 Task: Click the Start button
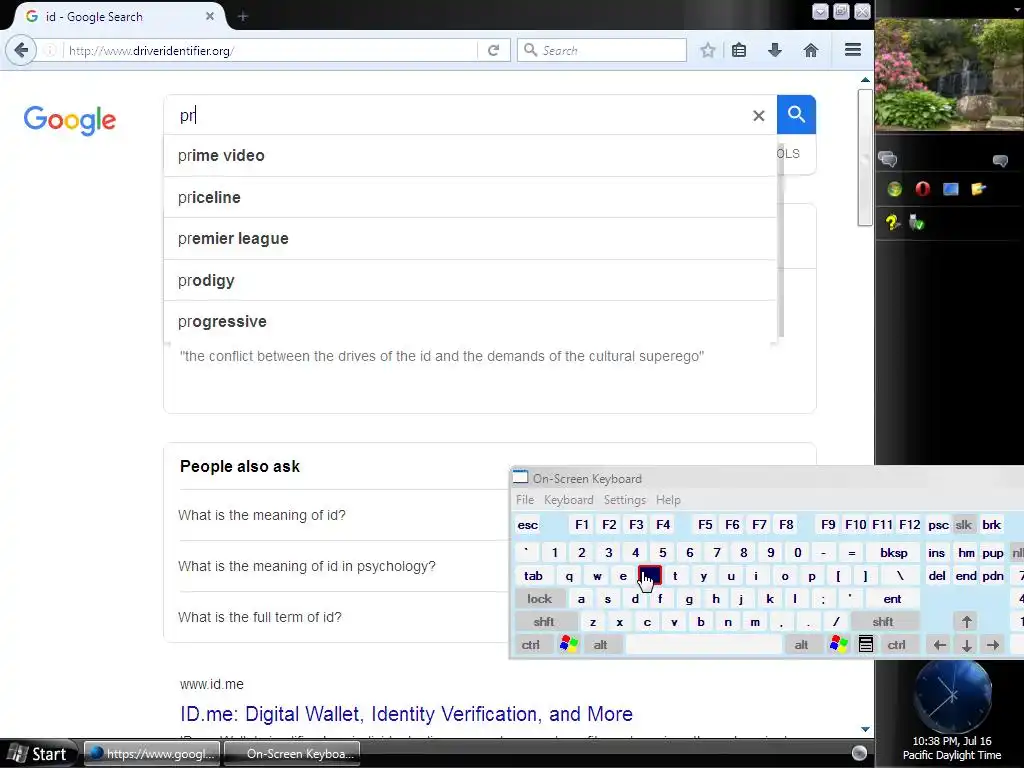39,754
